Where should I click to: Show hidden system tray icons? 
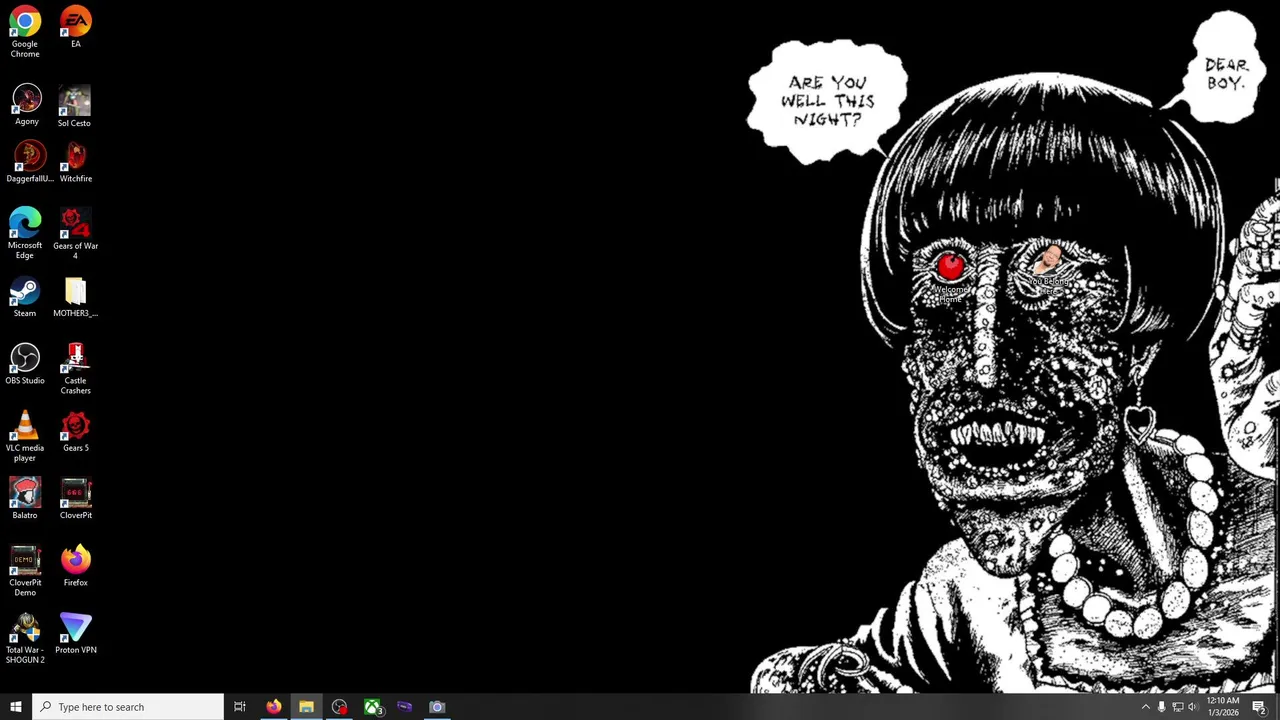(1145, 707)
